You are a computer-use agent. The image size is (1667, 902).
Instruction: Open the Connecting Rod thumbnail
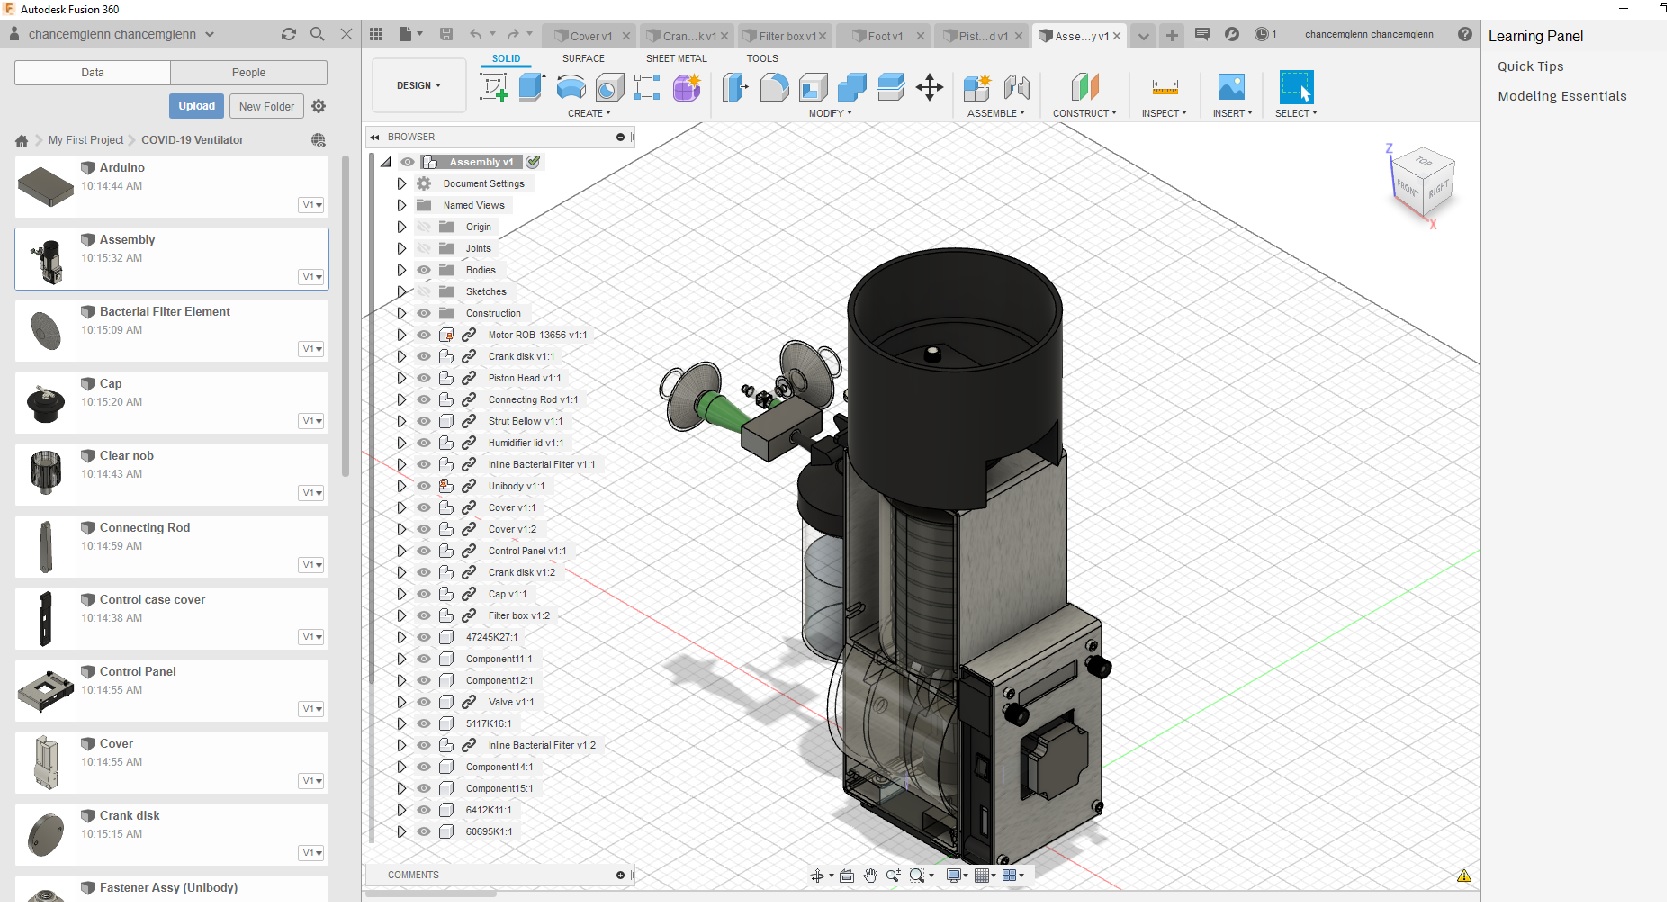(x=46, y=546)
